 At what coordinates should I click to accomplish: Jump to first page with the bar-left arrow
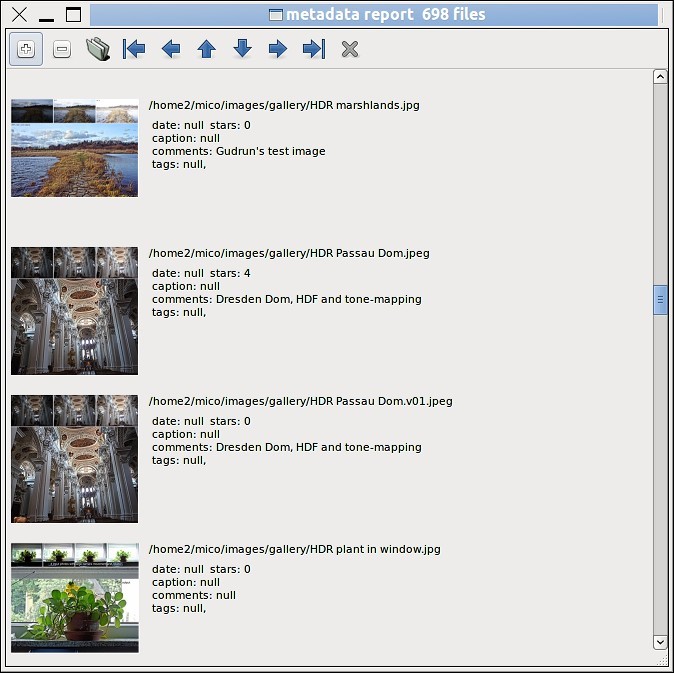point(134,49)
